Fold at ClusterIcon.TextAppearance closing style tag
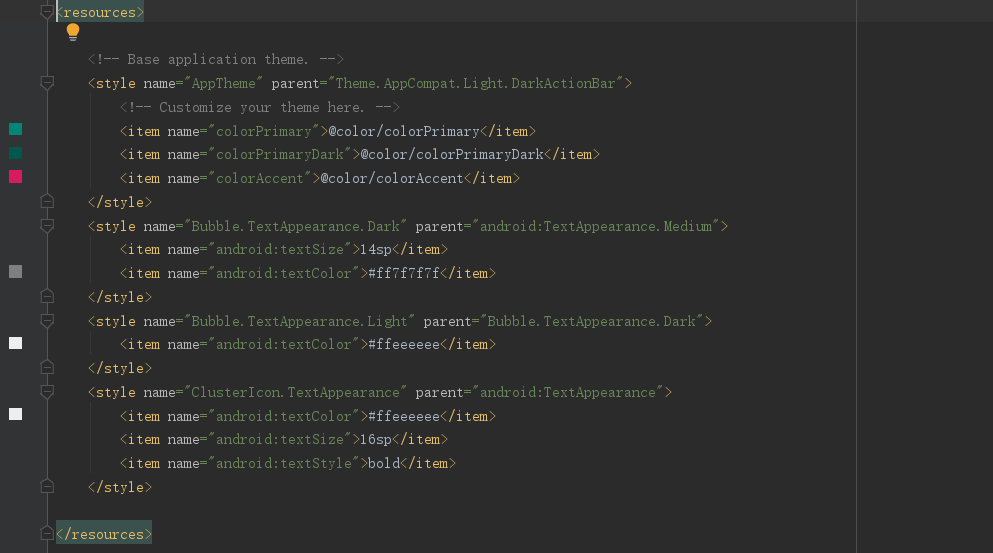 click(x=47, y=487)
